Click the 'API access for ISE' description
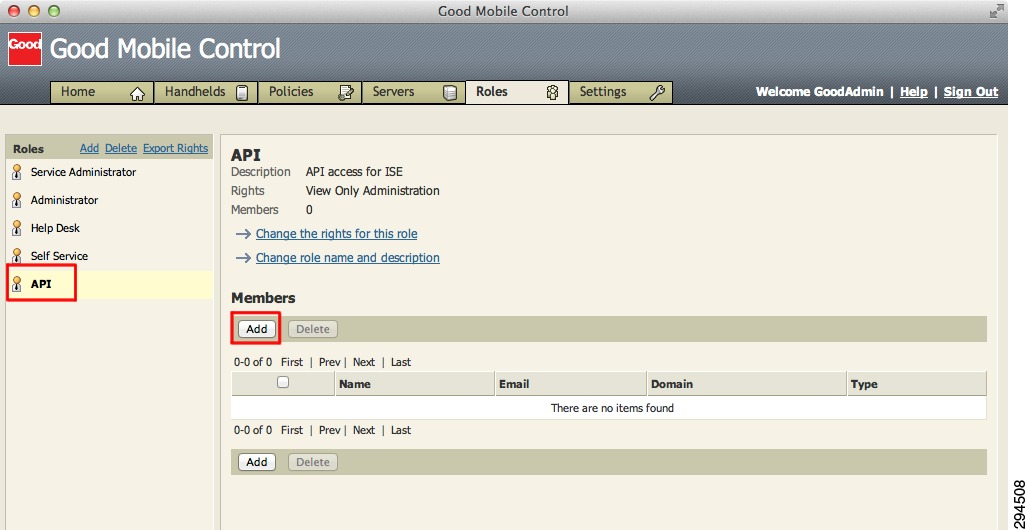The height and width of the screenshot is (530, 1026). click(x=354, y=172)
